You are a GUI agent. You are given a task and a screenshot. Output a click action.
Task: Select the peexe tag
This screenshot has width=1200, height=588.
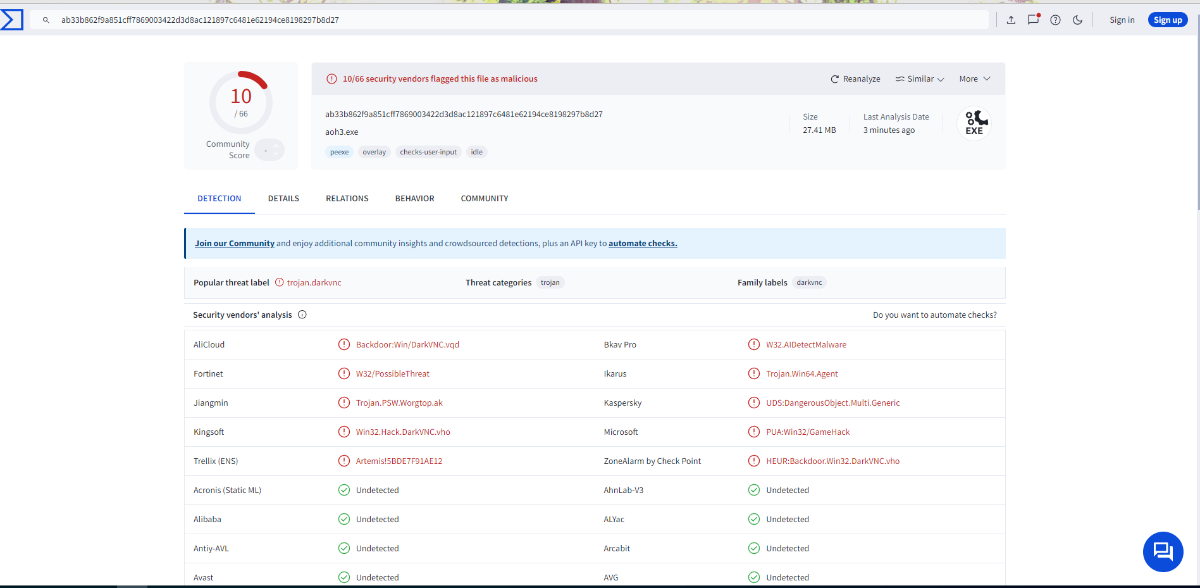tap(339, 152)
